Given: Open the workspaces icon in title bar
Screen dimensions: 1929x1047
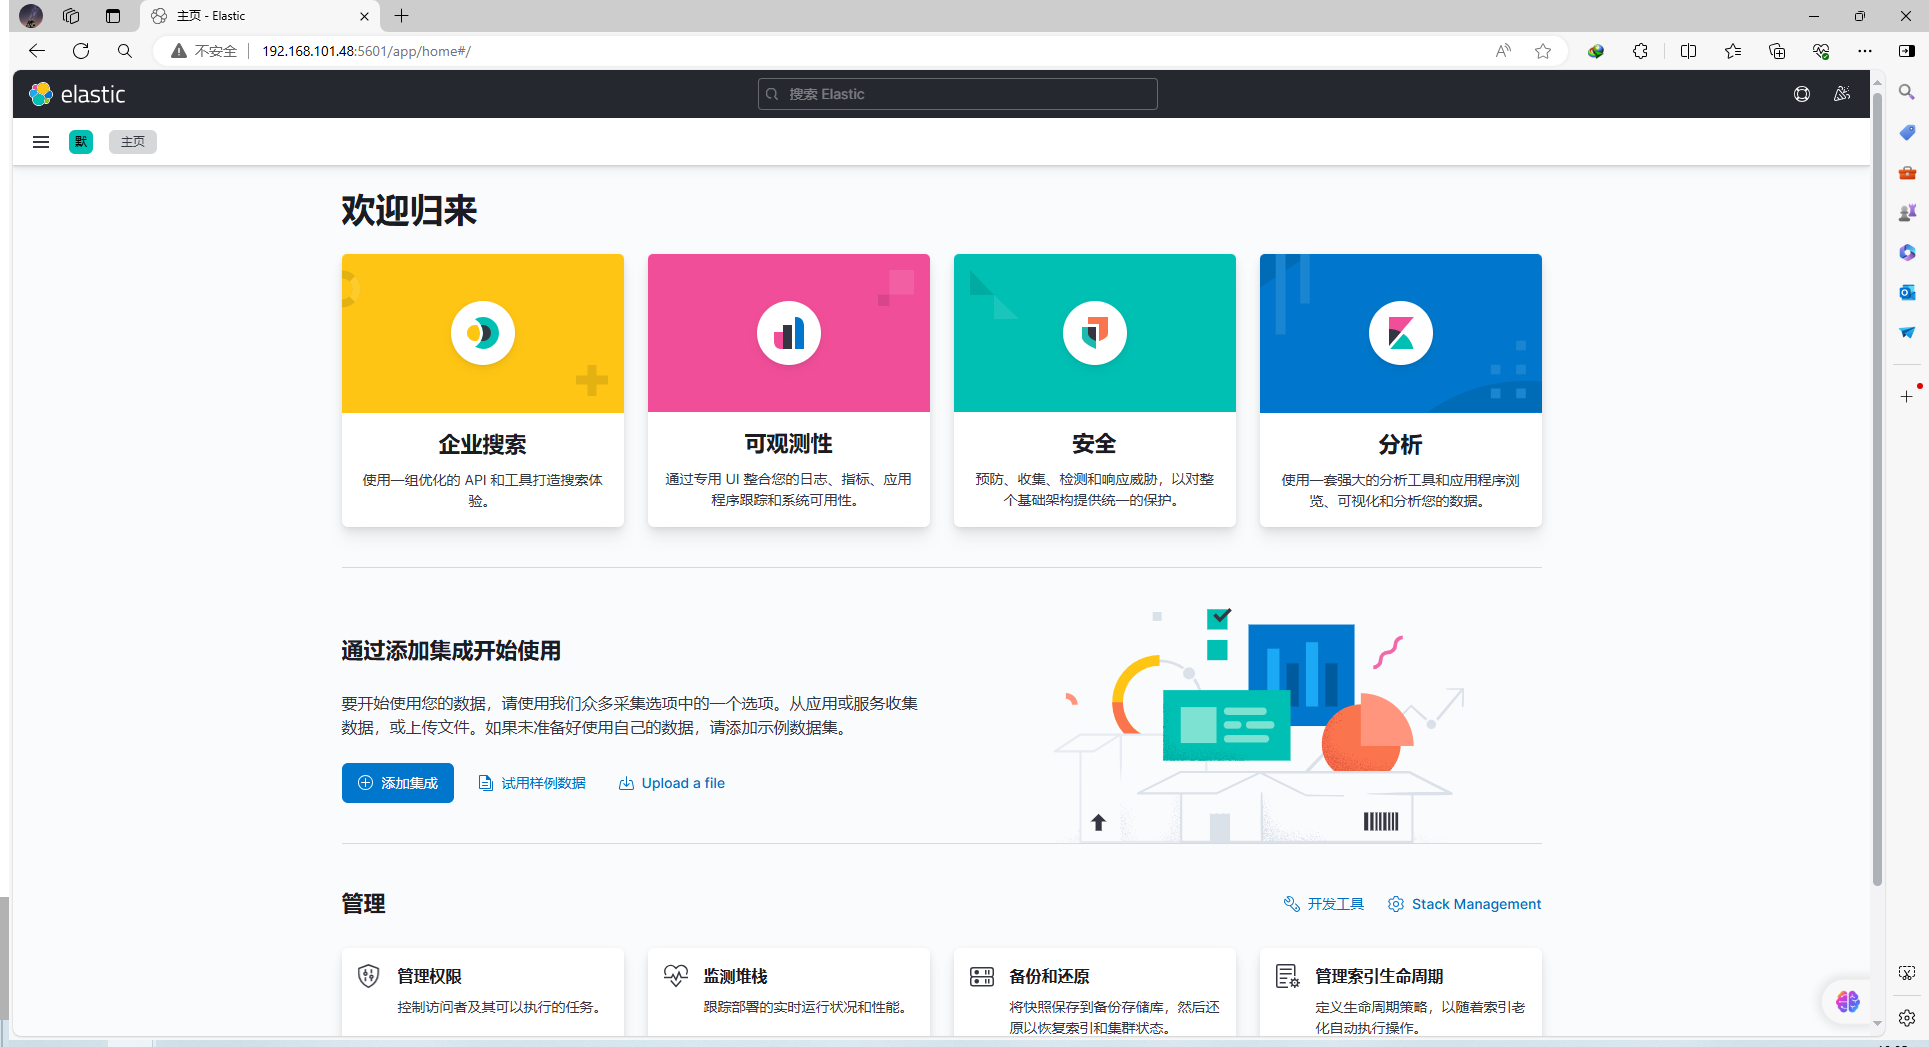Looking at the screenshot, I should click(x=71, y=16).
